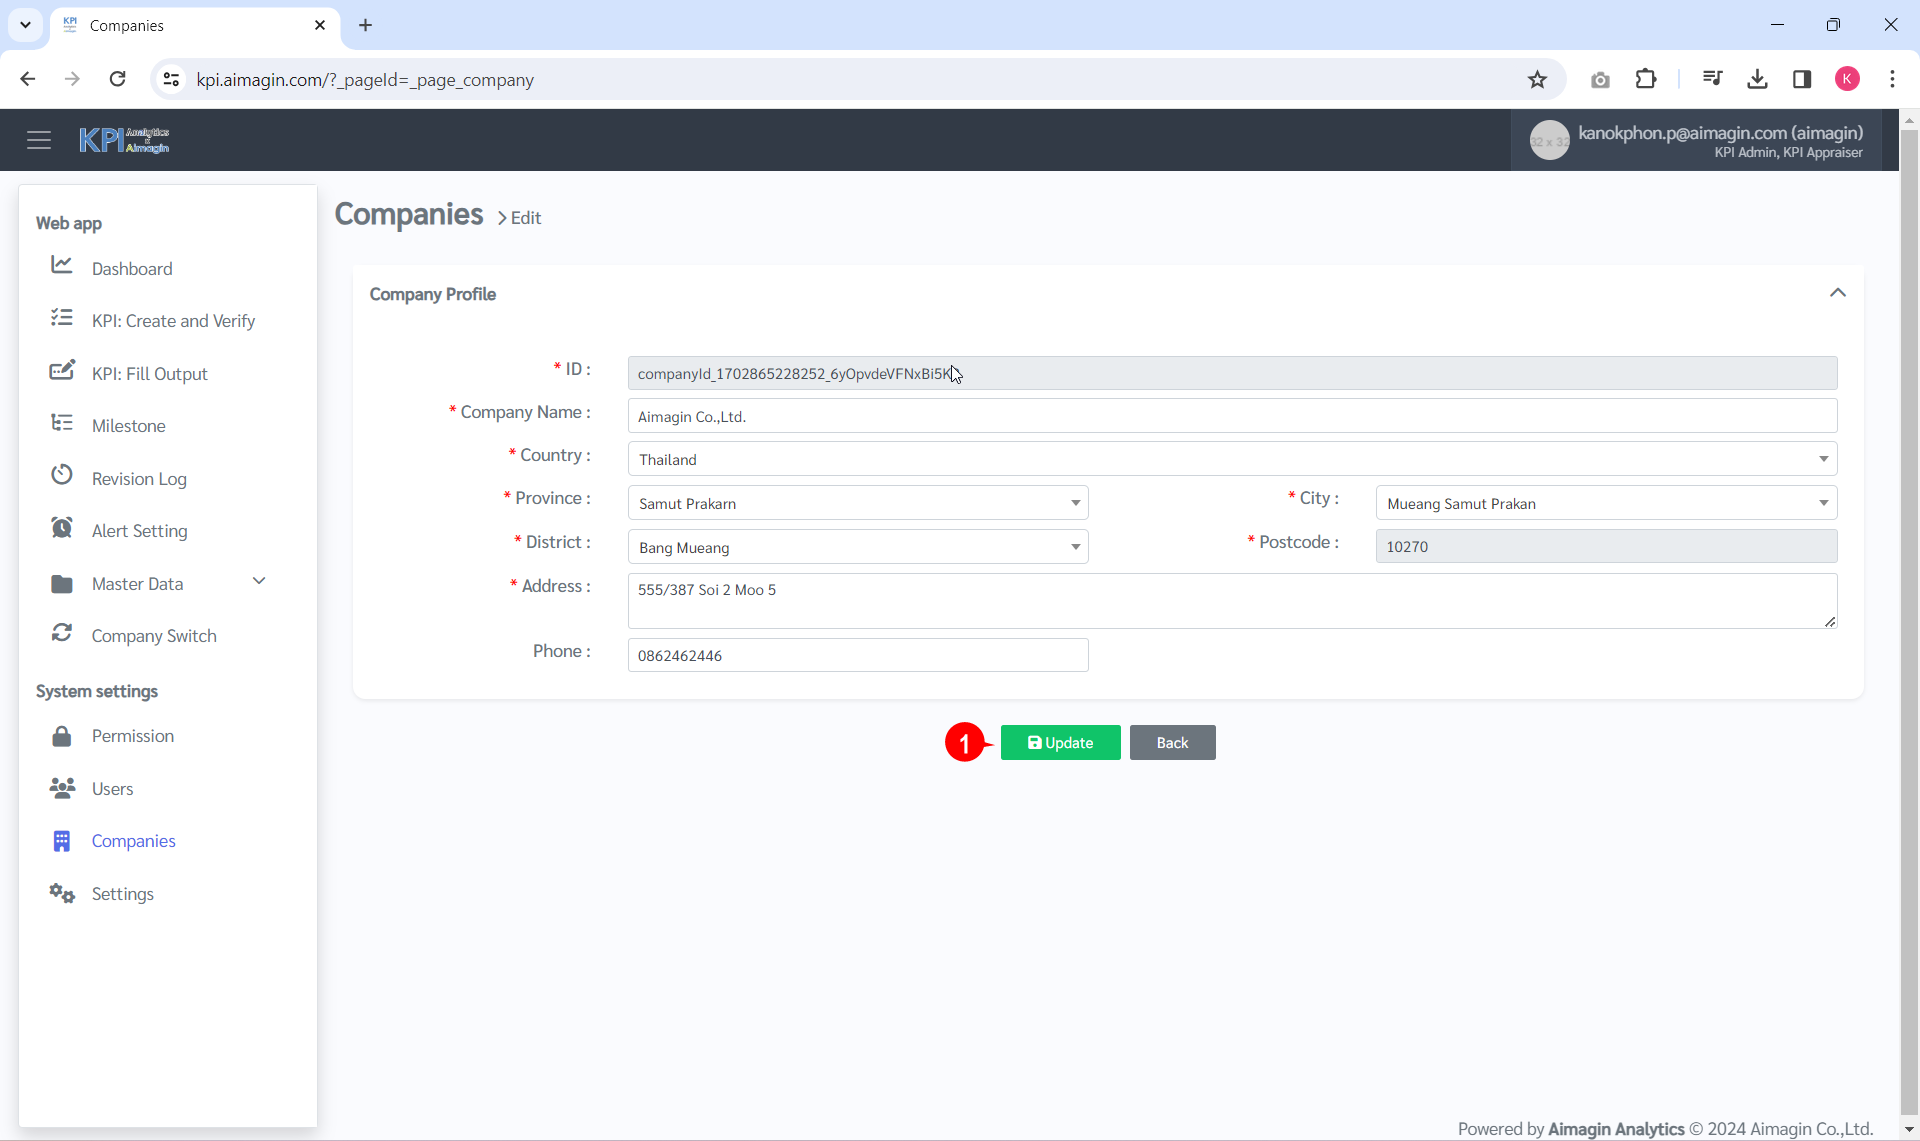Click the Settings gears icon

pos(62,893)
